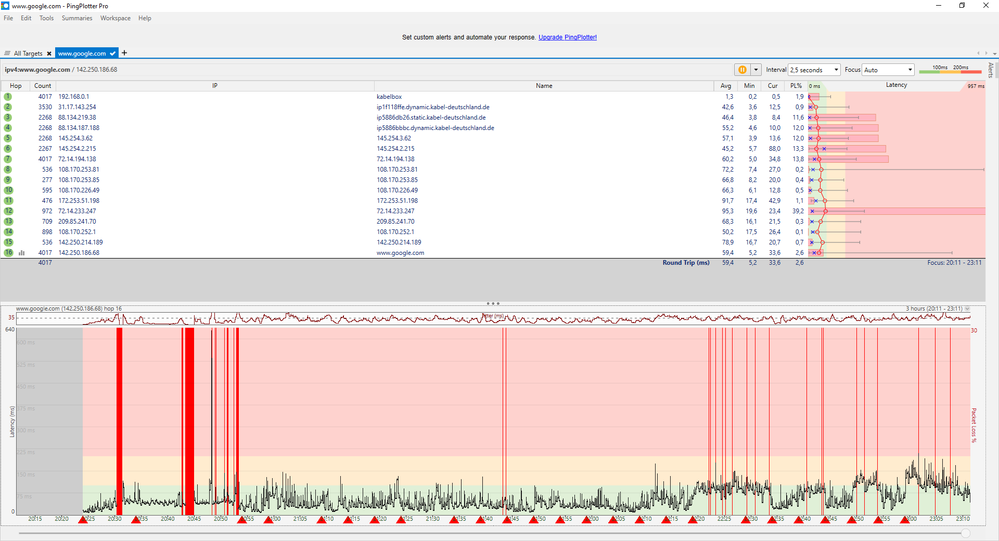The height and width of the screenshot is (541, 999).
Task: Click www.google.com name in hop 16 row
Action: [400, 253]
